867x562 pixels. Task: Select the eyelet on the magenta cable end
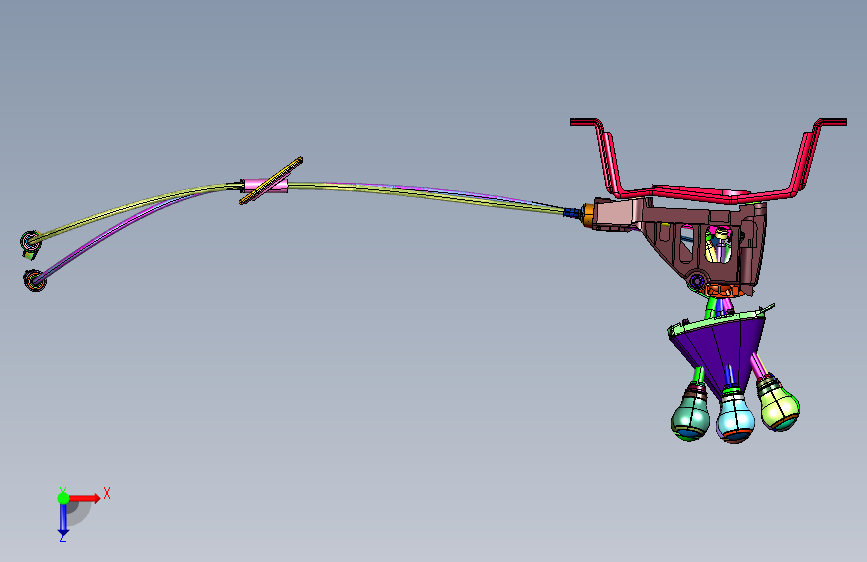(x=35, y=280)
